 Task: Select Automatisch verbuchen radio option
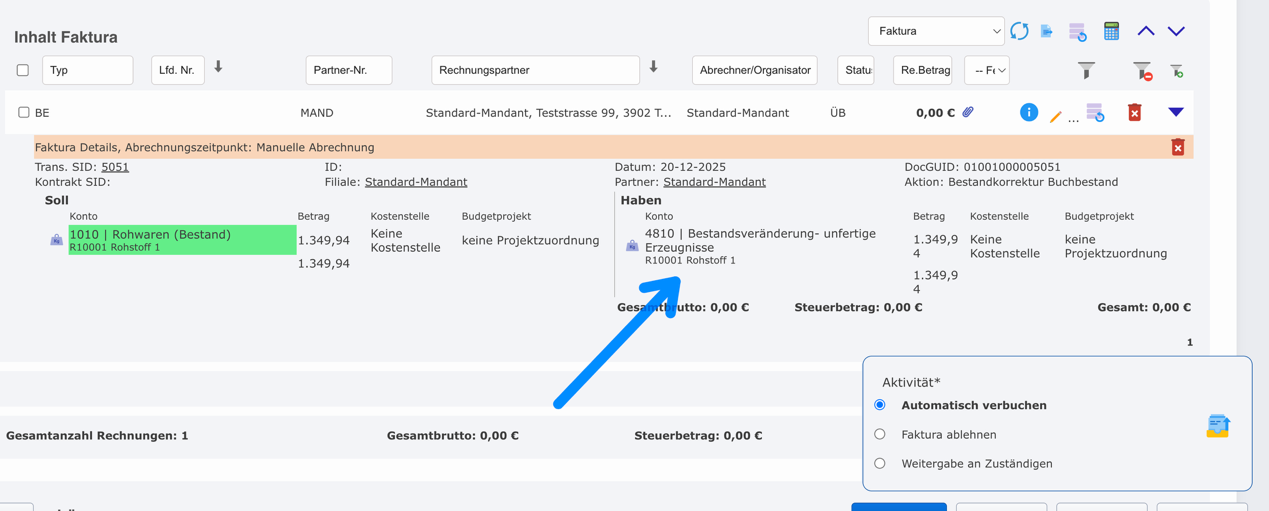tap(880, 405)
